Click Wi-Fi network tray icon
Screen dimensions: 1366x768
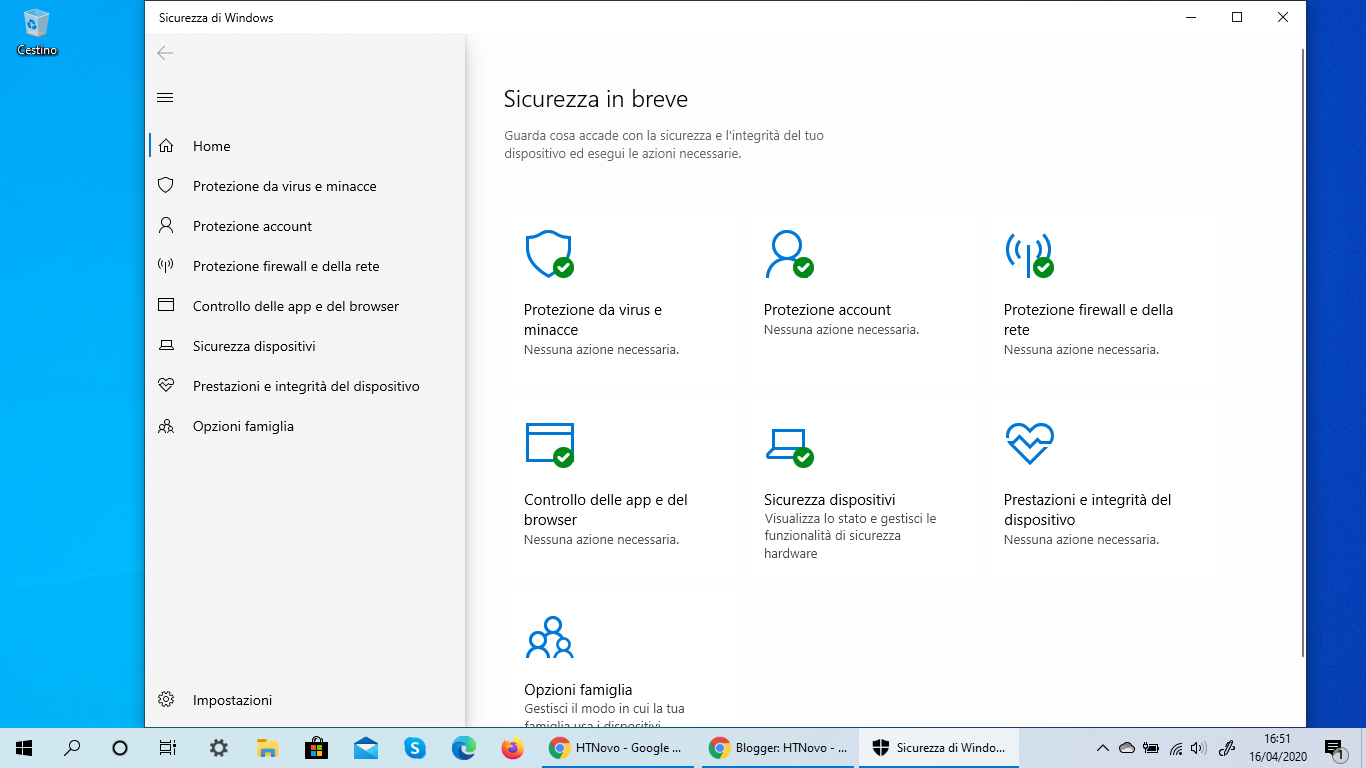[1176, 748]
